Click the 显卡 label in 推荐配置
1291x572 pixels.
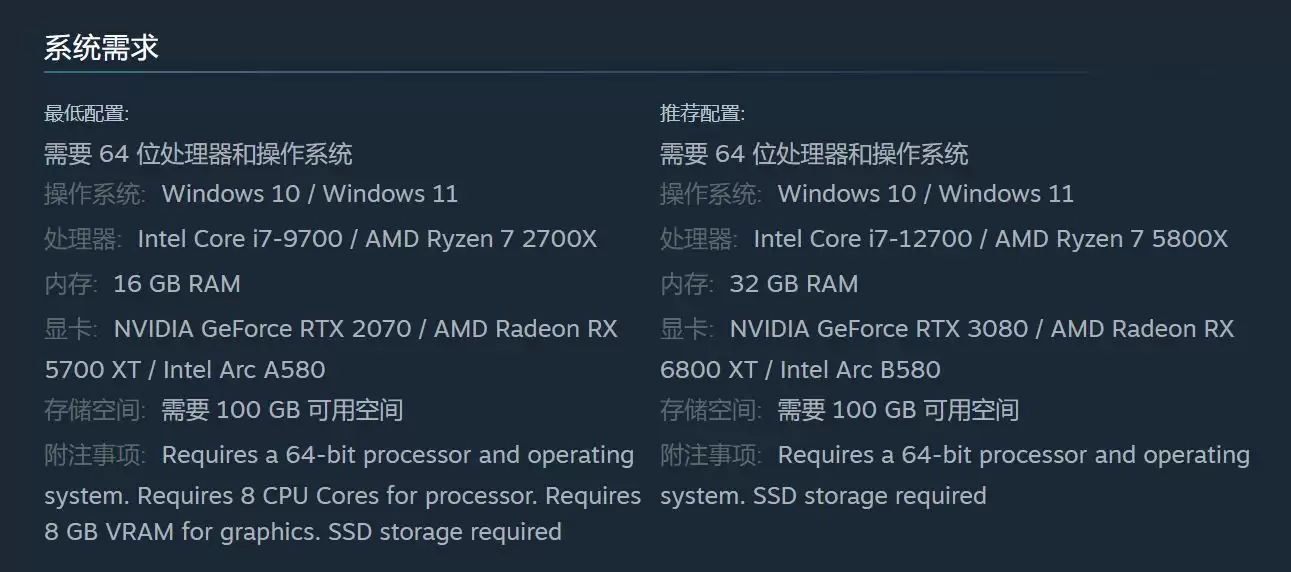click(x=687, y=329)
